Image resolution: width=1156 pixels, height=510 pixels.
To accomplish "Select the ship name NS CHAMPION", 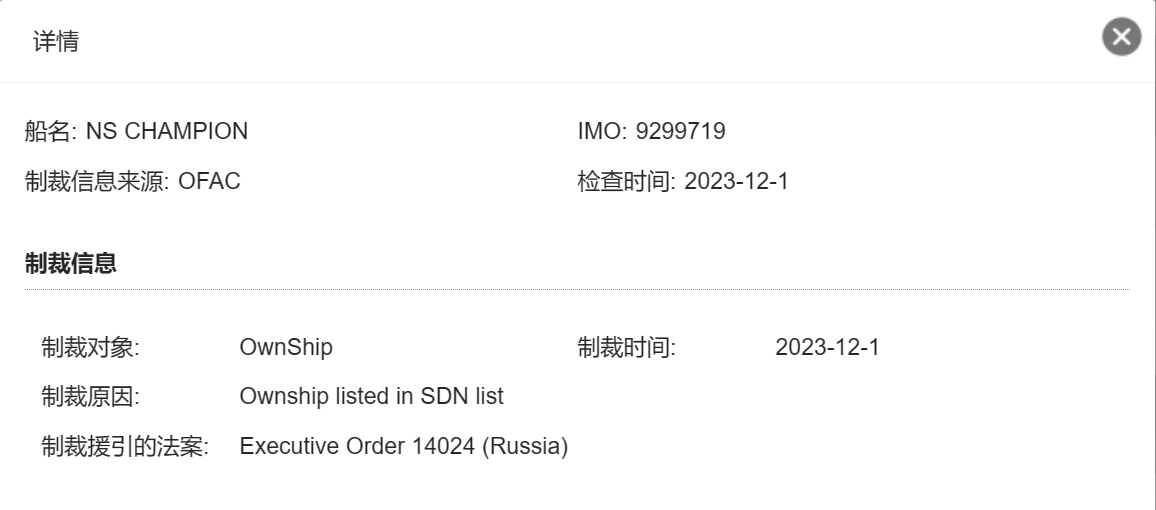I will coord(167,131).
